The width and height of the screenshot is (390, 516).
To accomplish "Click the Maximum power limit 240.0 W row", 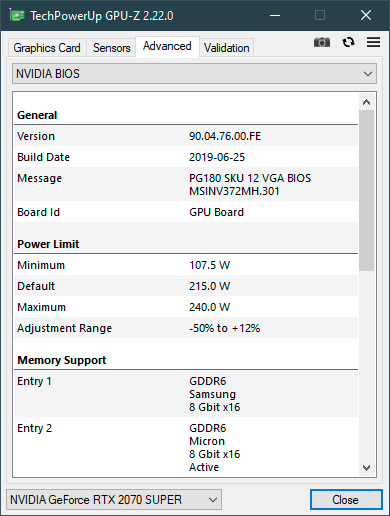I will point(186,307).
